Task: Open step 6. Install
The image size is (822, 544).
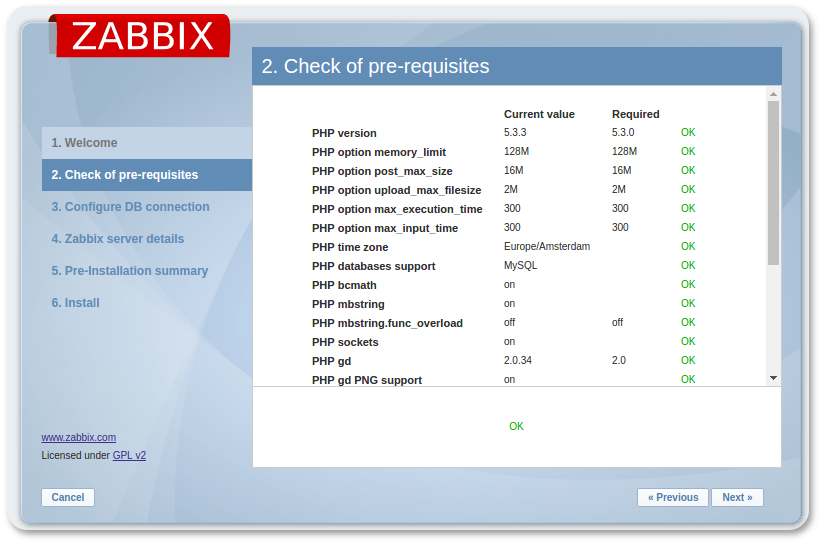Action: pyautogui.click(x=75, y=303)
